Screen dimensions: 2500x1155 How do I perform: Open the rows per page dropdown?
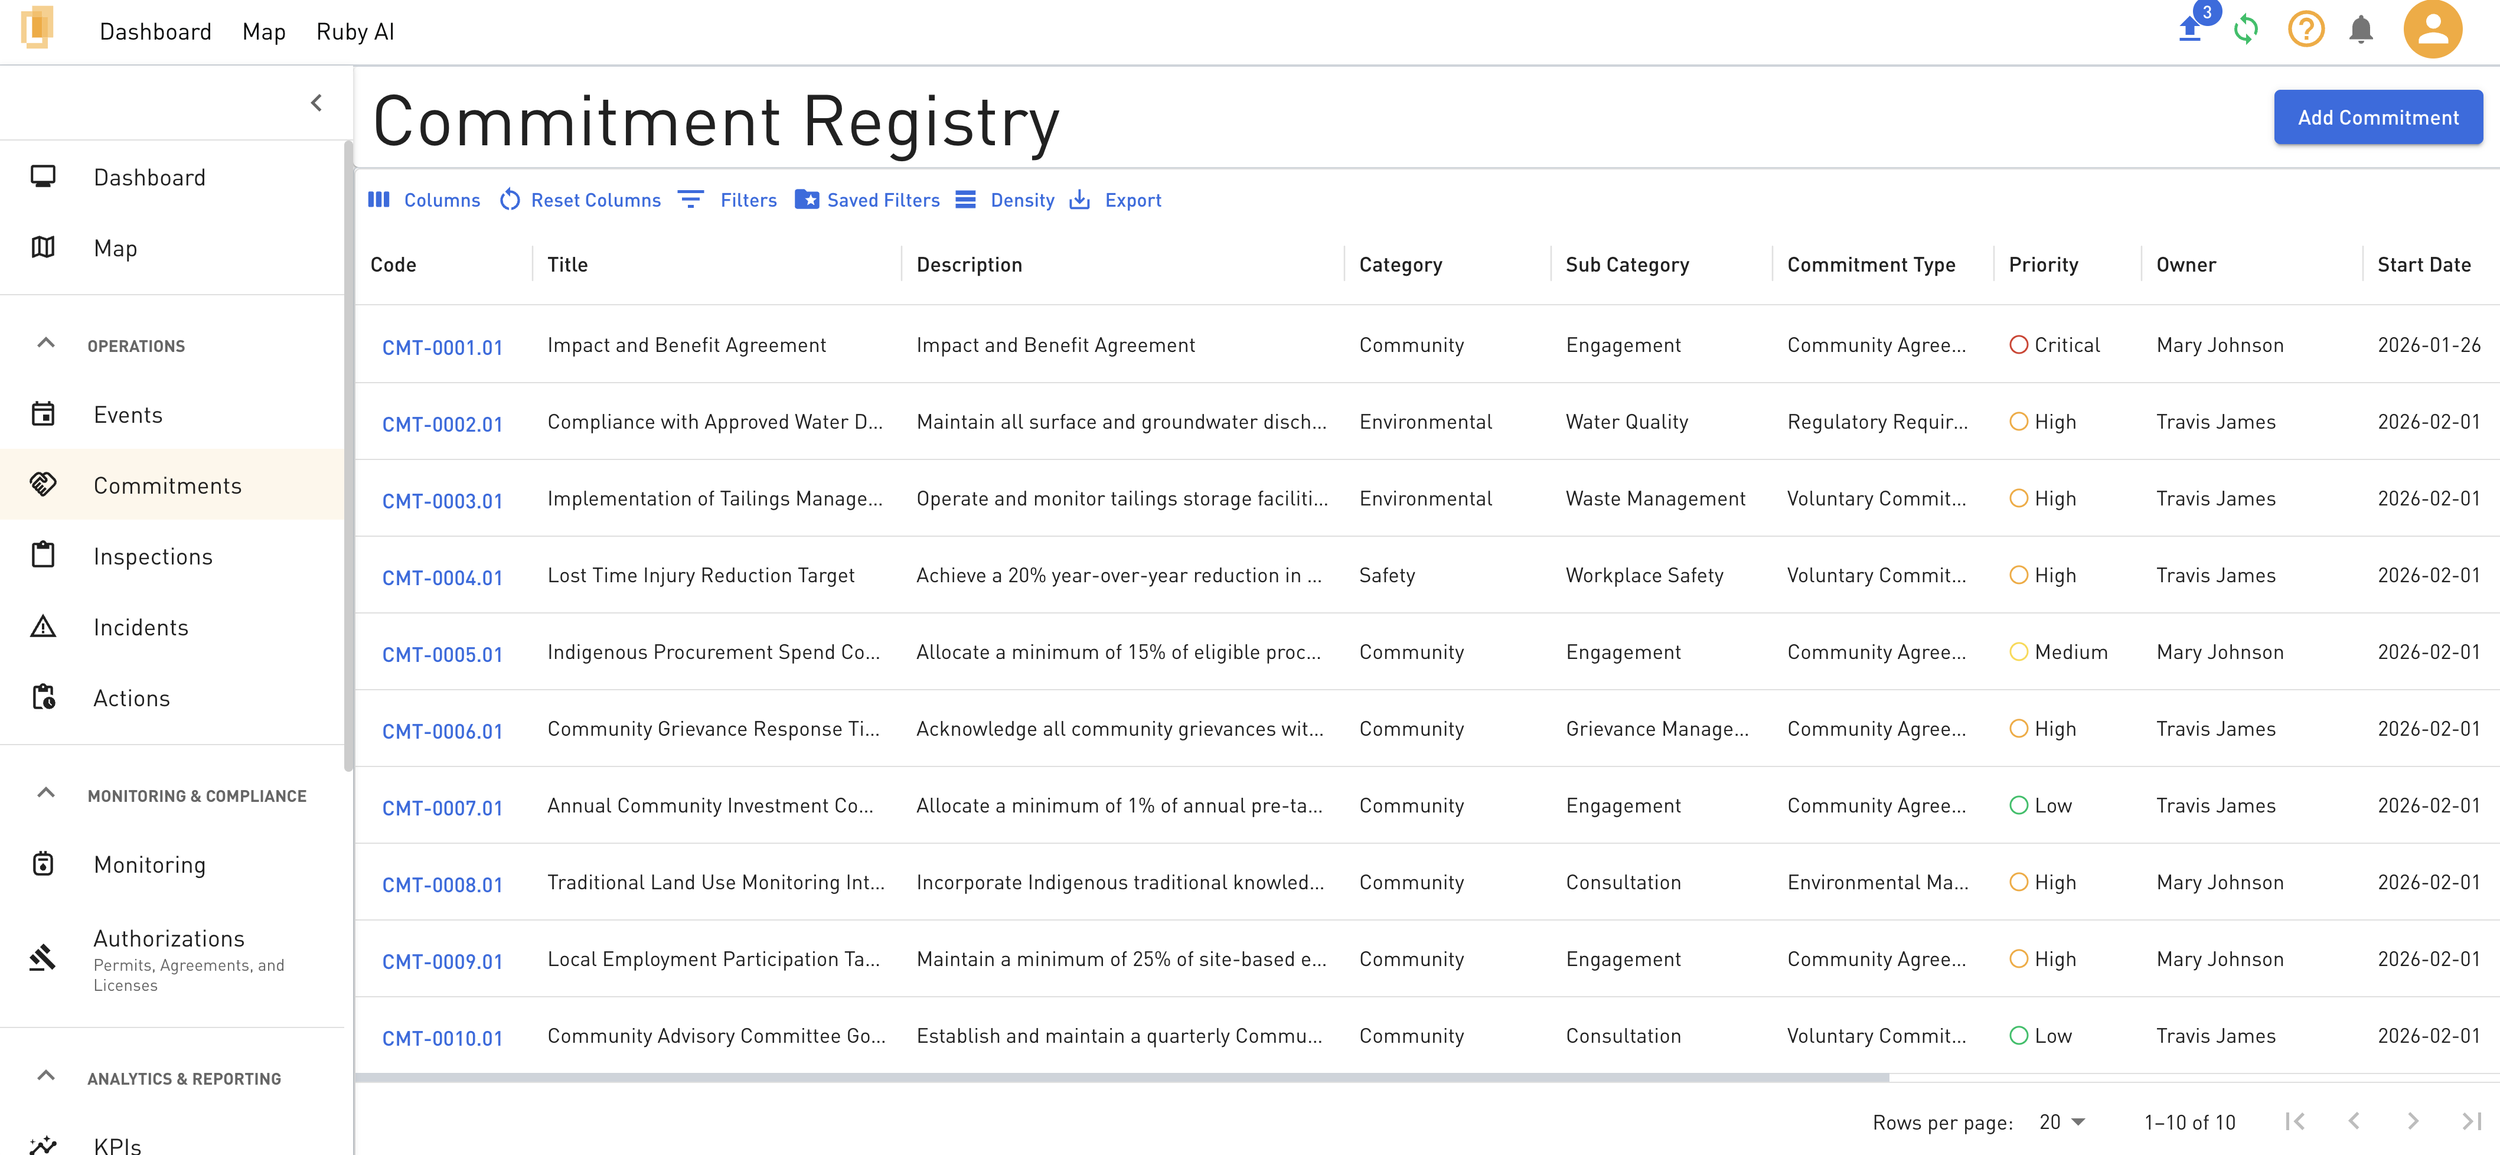point(2062,1122)
